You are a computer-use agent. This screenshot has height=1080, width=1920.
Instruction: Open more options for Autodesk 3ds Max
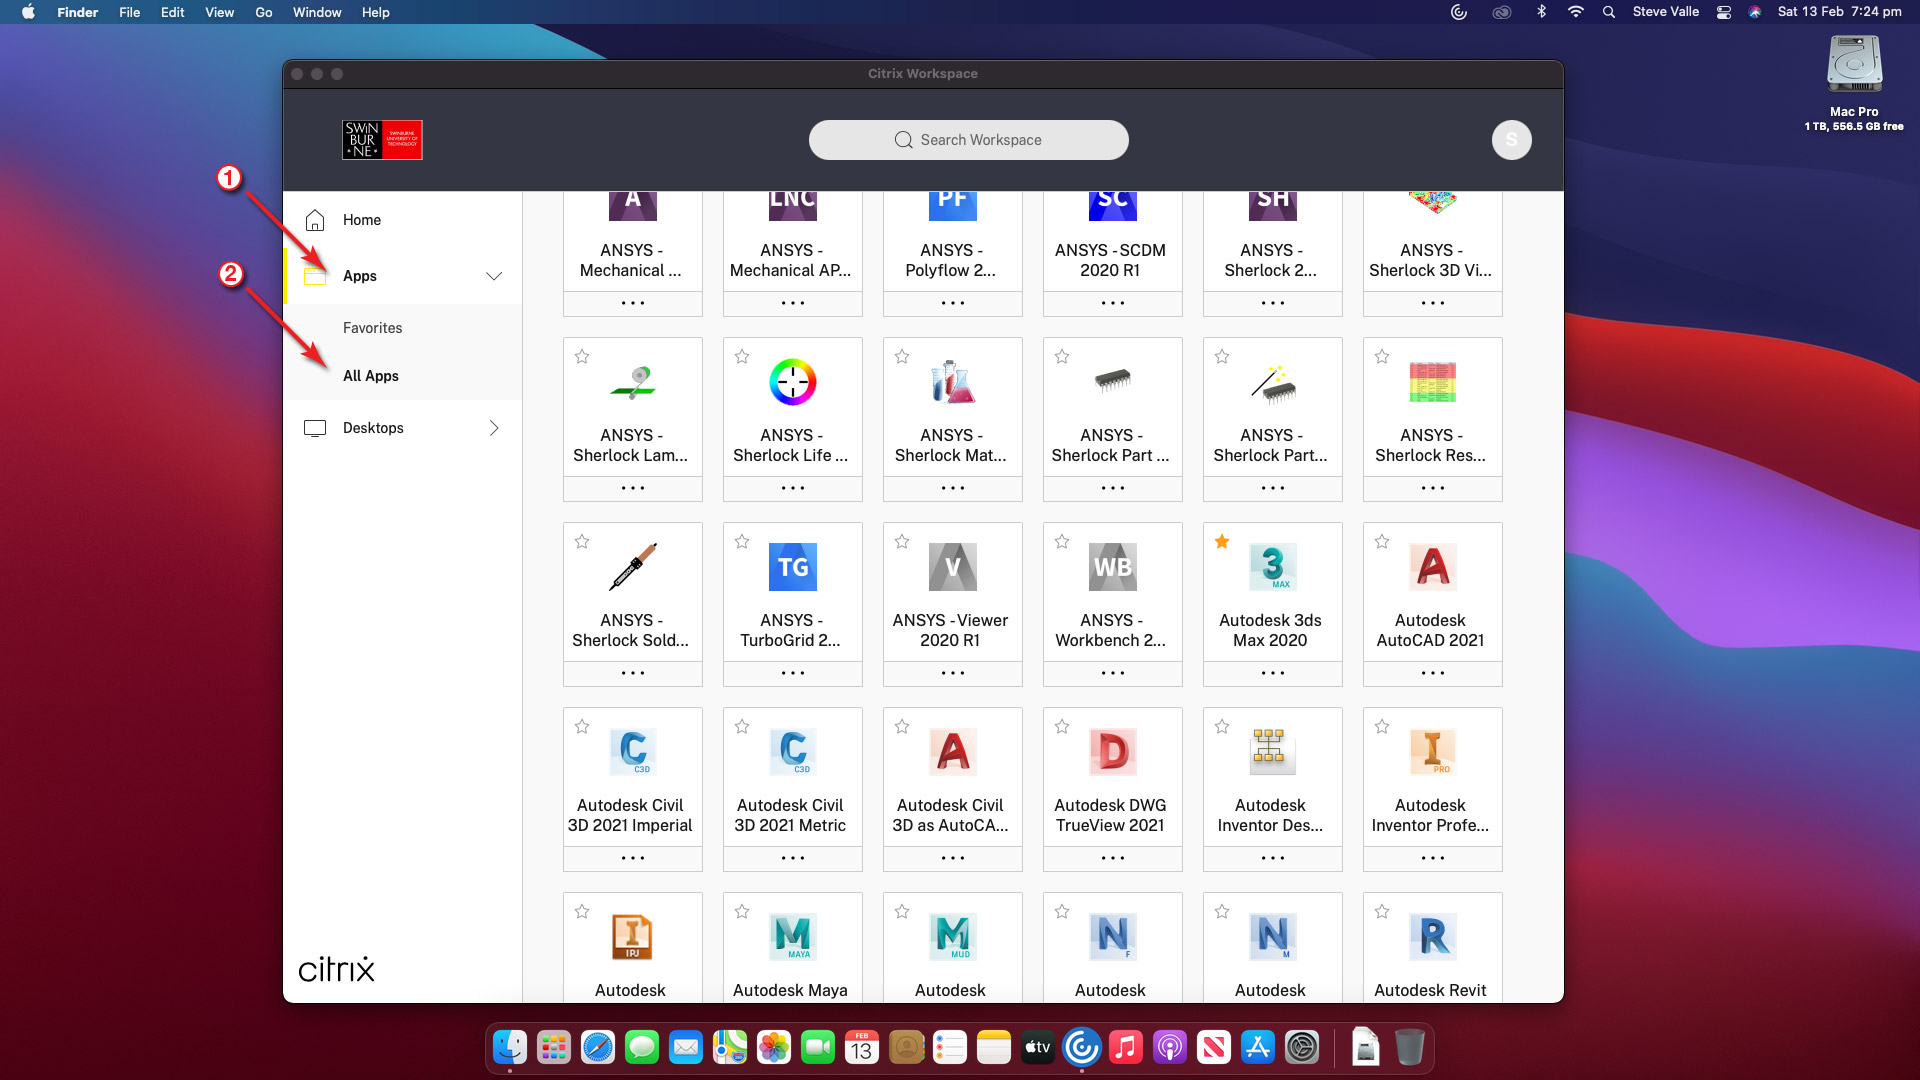1272,673
